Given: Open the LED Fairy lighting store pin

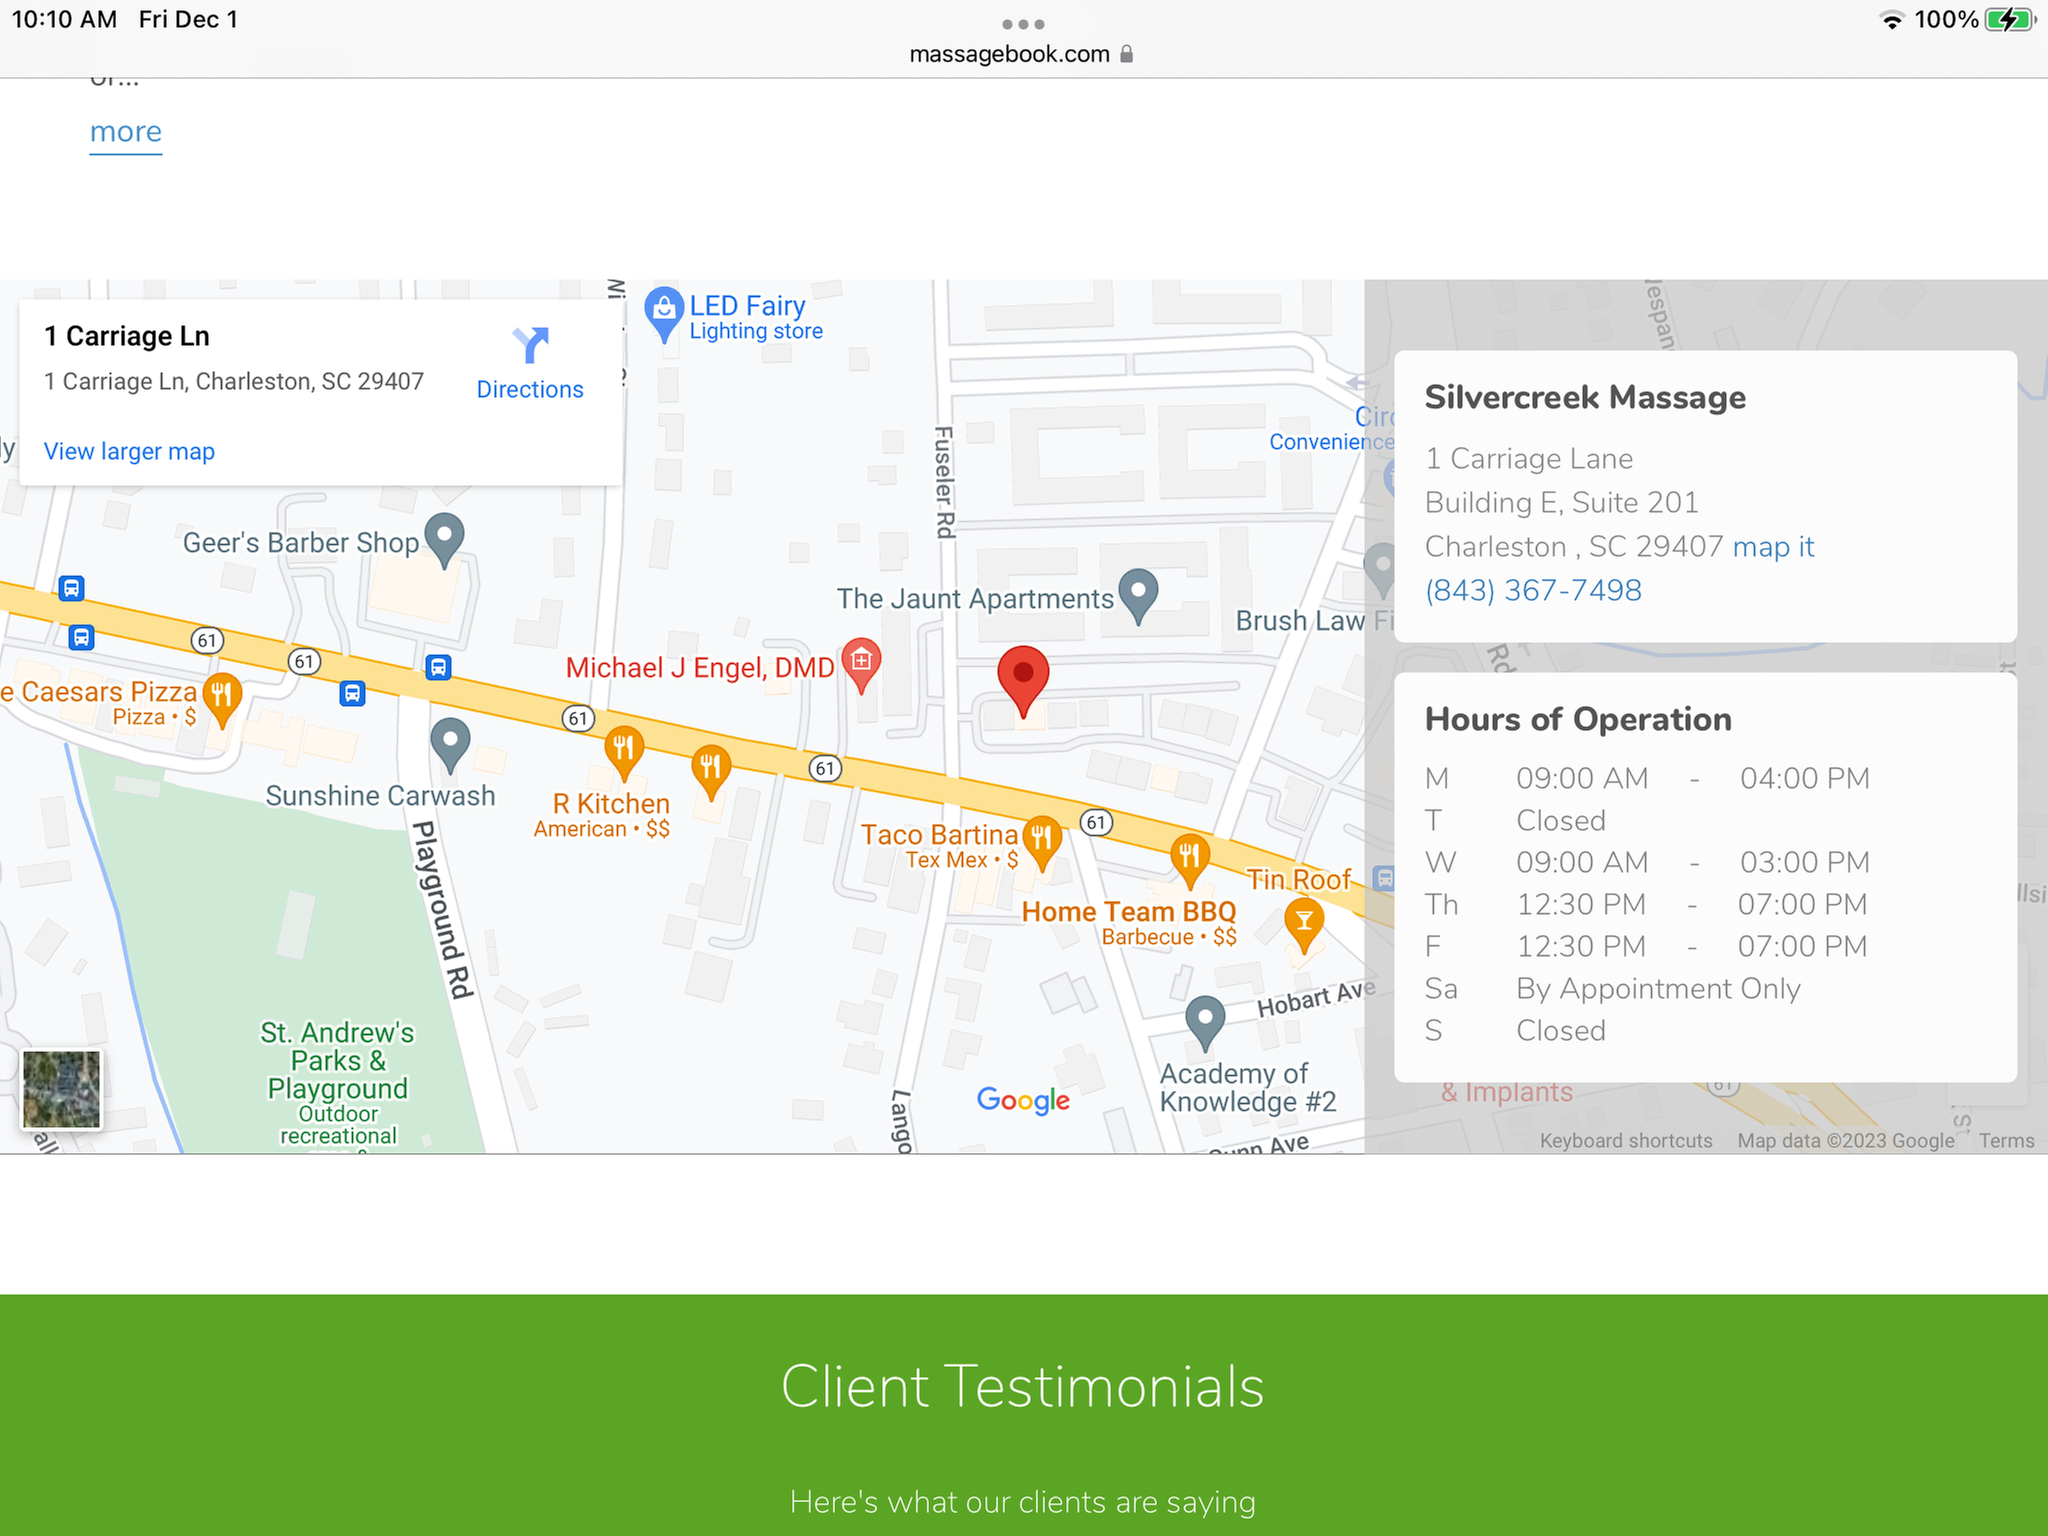Looking at the screenshot, I should (x=663, y=313).
